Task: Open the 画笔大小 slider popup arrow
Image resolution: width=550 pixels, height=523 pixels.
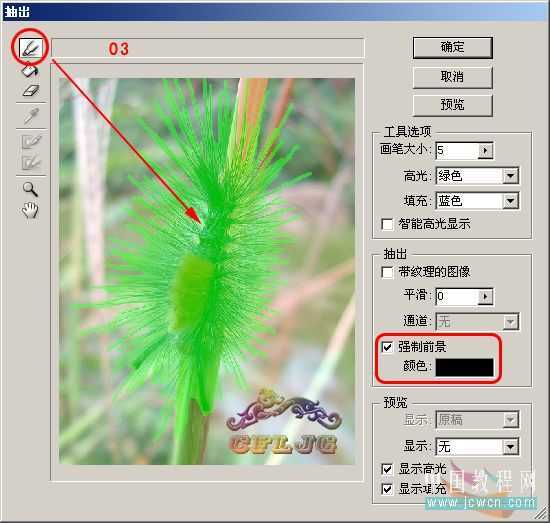Action: point(486,150)
